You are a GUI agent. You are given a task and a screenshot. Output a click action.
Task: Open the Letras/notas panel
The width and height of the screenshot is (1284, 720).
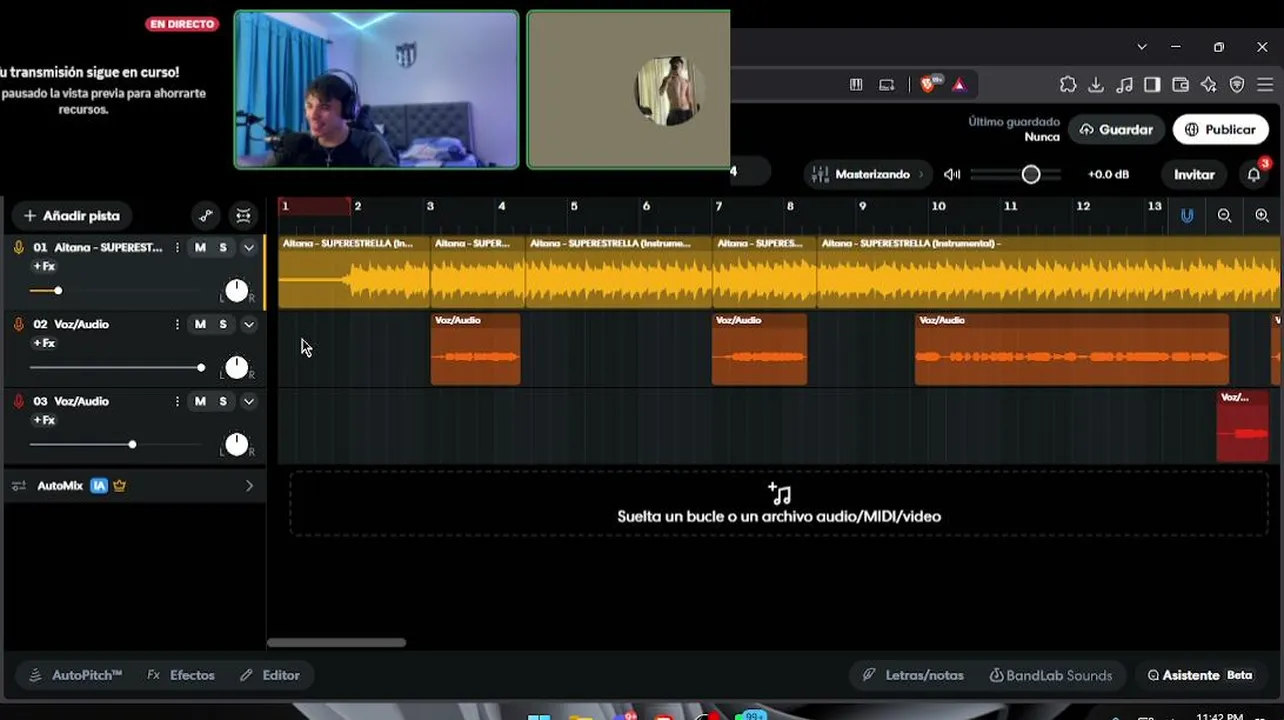914,675
